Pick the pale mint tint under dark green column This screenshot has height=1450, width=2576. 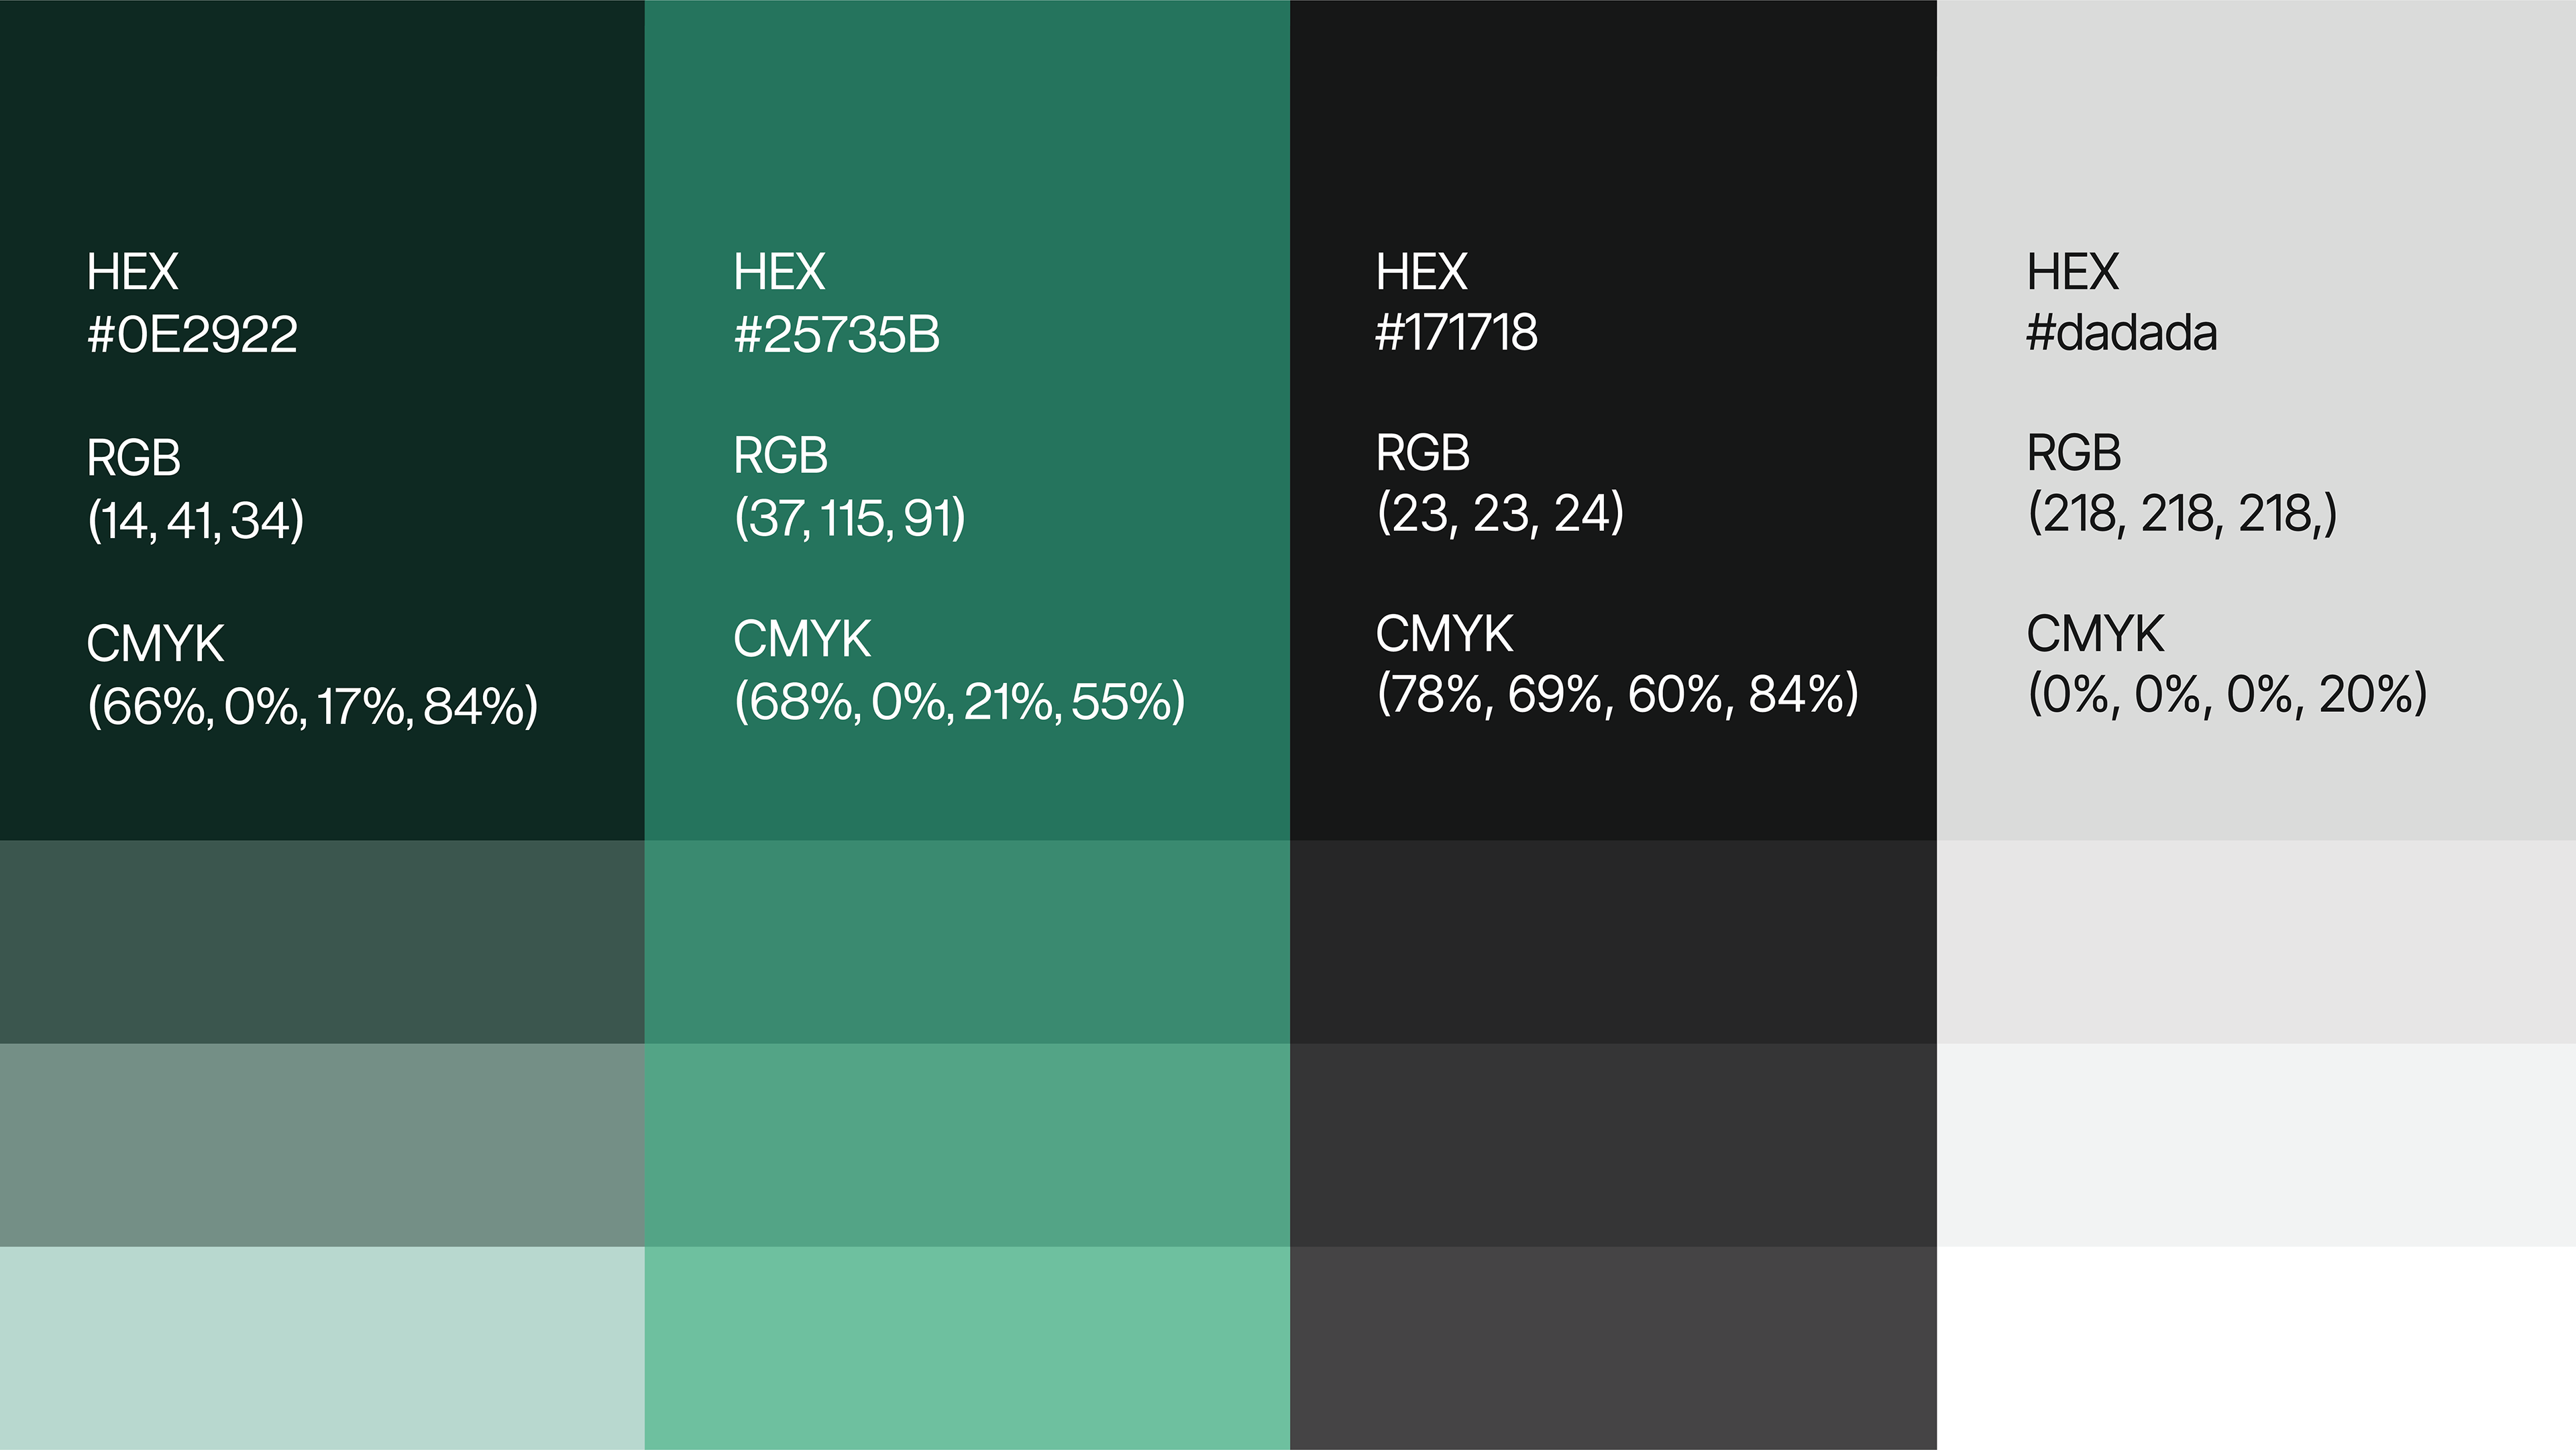point(322,1348)
